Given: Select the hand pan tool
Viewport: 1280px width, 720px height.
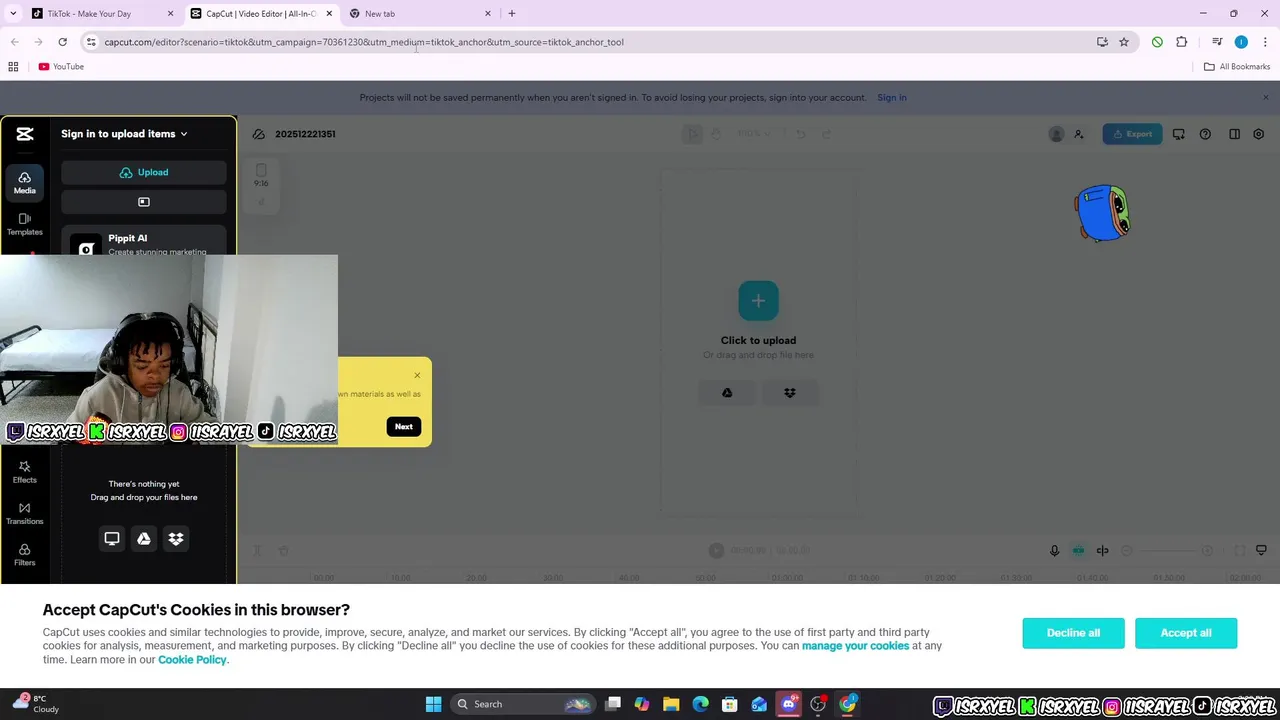Looking at the screenshot, I should [716, 134].
